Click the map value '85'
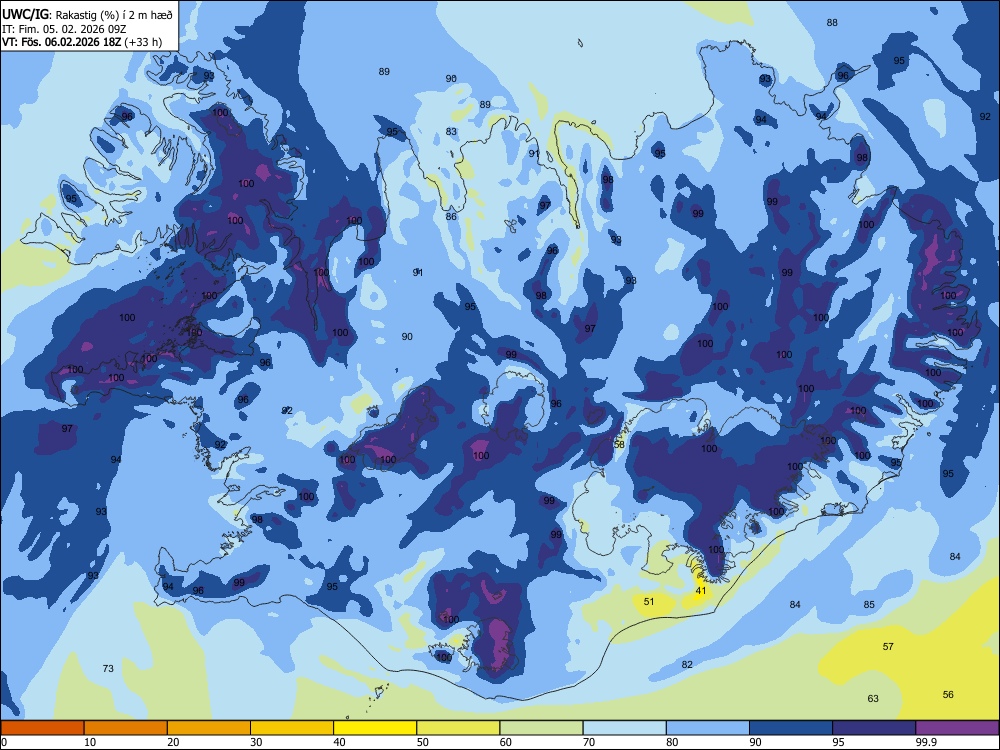The width and height of the screenshot is (1000, 750). [869, 605]
